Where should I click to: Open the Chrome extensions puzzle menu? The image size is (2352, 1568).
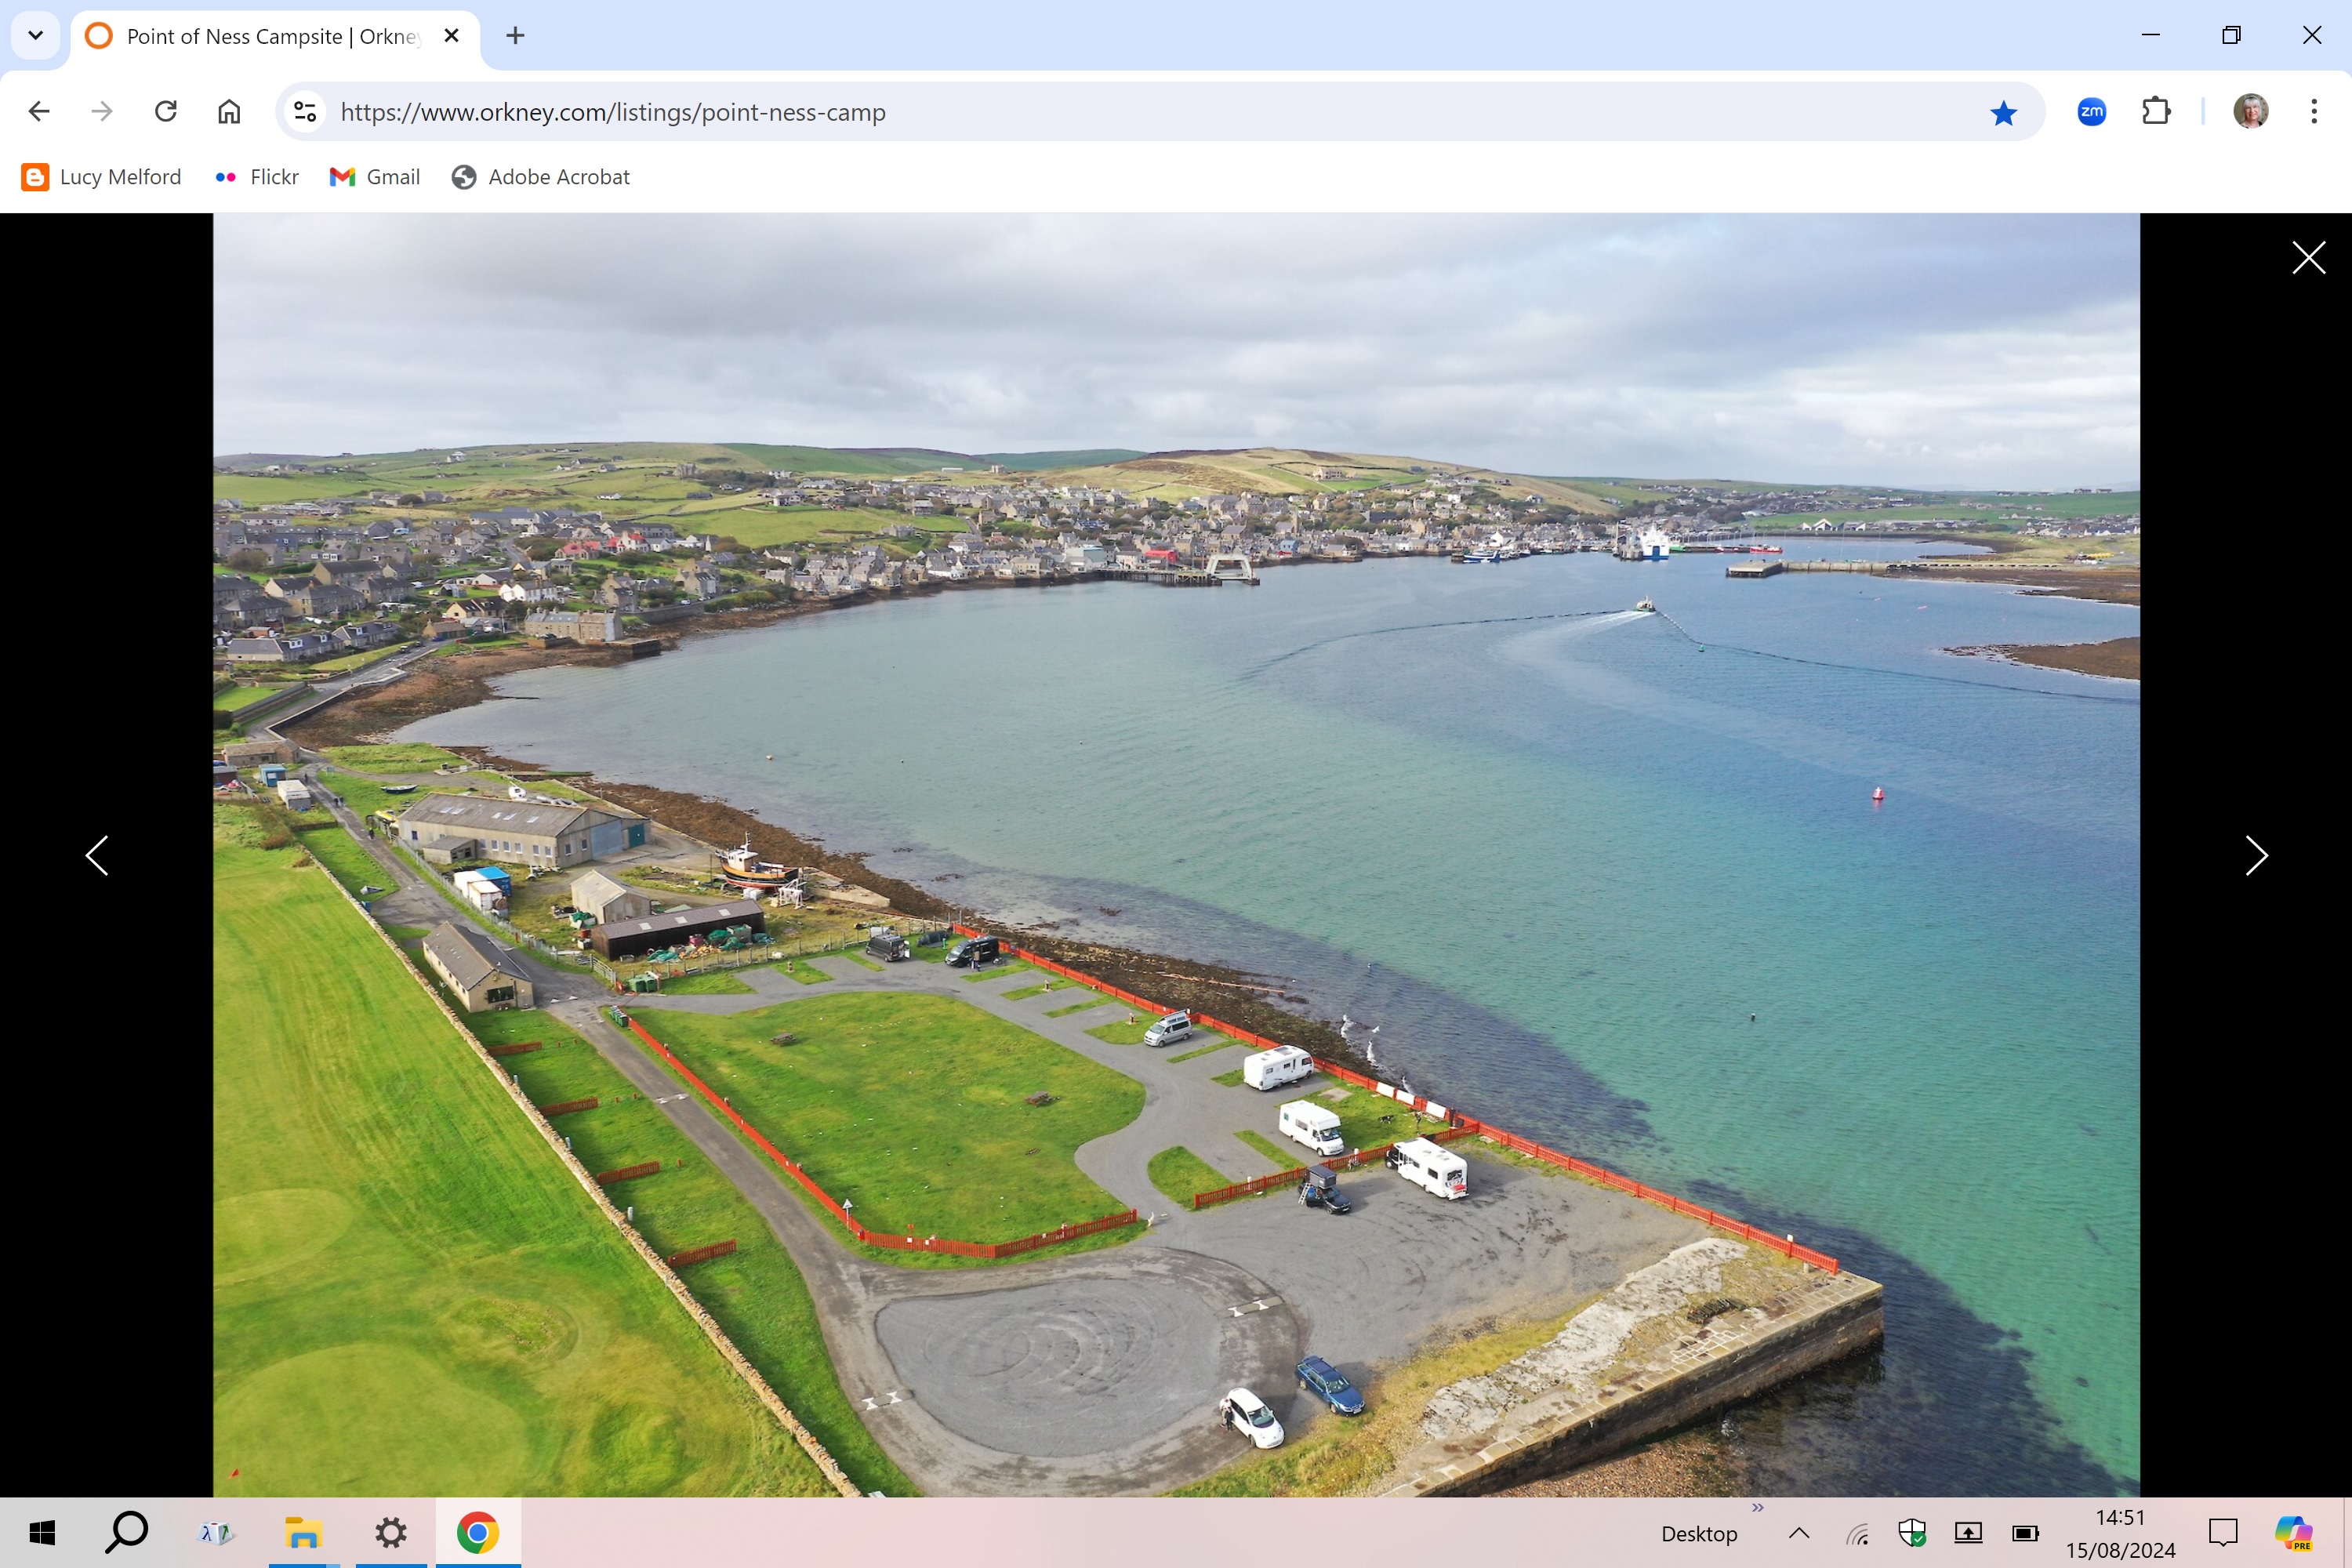click(x=2156, y=111)
